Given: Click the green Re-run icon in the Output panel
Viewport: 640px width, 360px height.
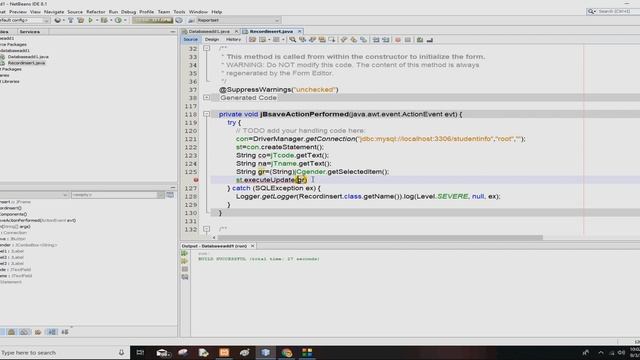Looking at the screenshot, I should pos(184,253).
